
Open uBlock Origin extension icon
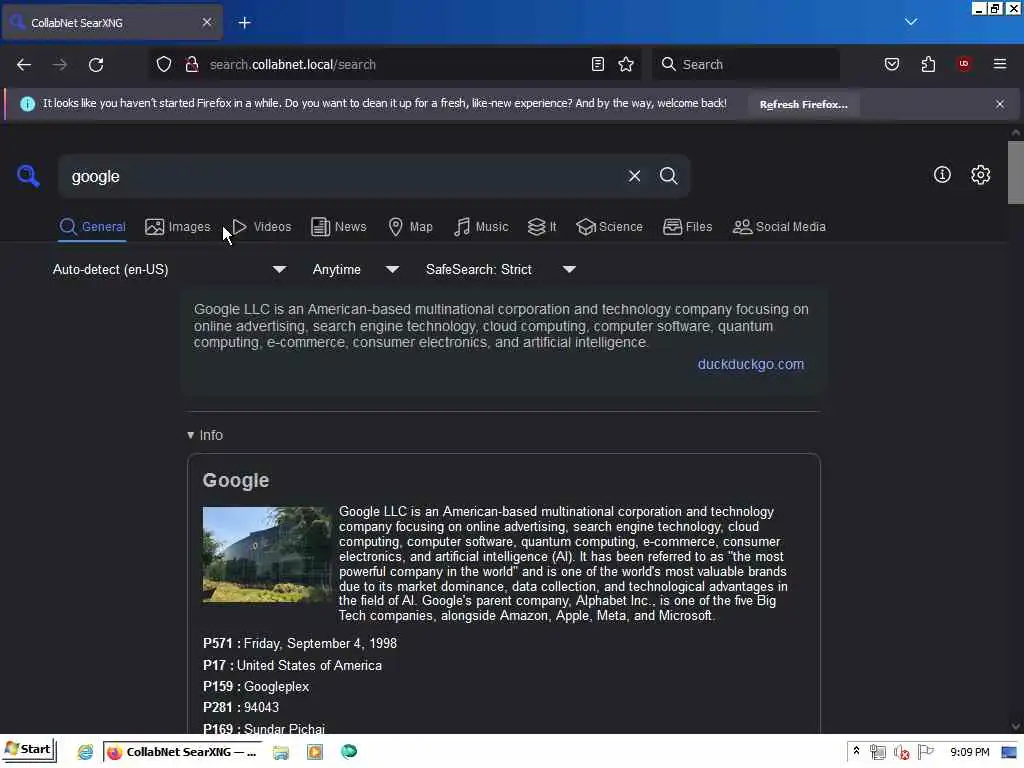[x=964, y=64]
